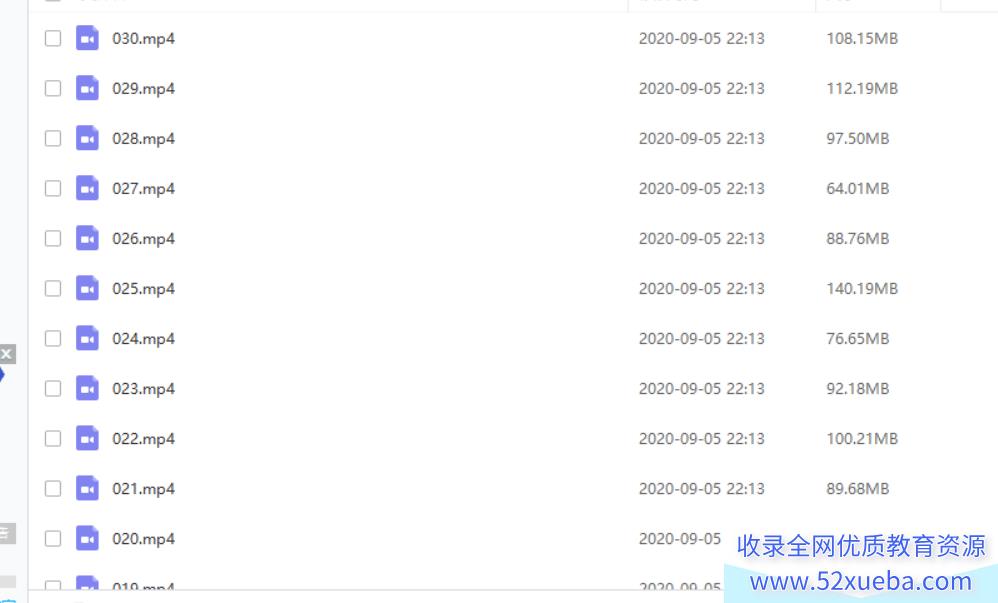Enable the checkbox for 024.mp4

tap(53, 338)
